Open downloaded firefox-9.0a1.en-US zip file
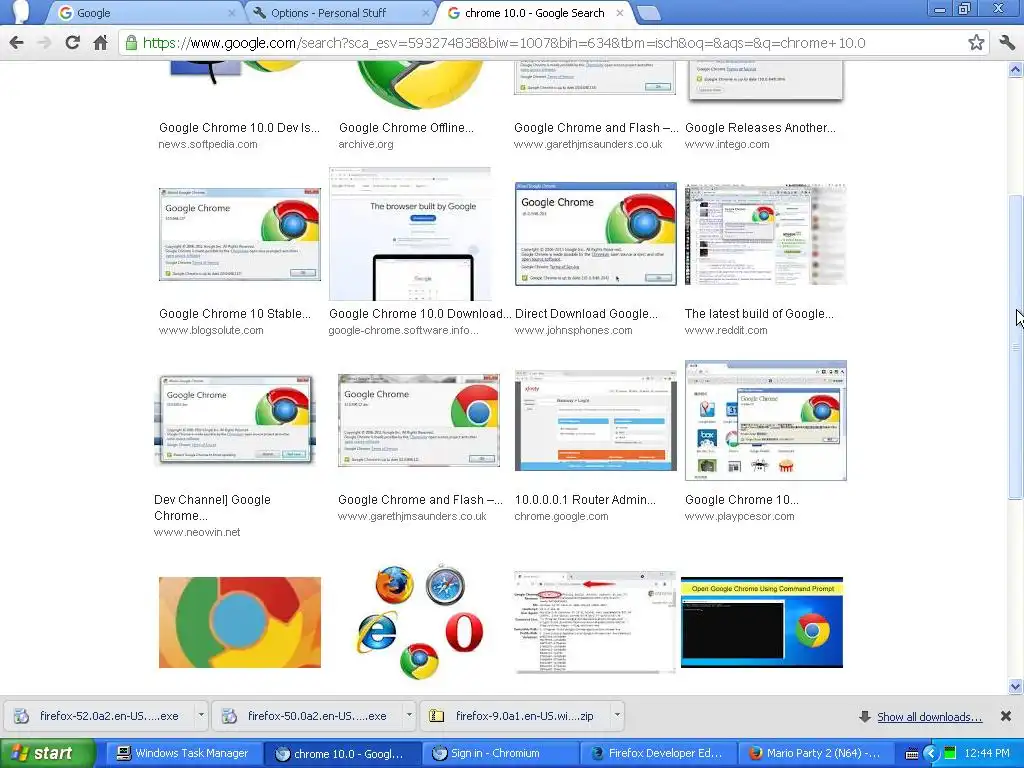The image size is (1024, 768). 515,716
